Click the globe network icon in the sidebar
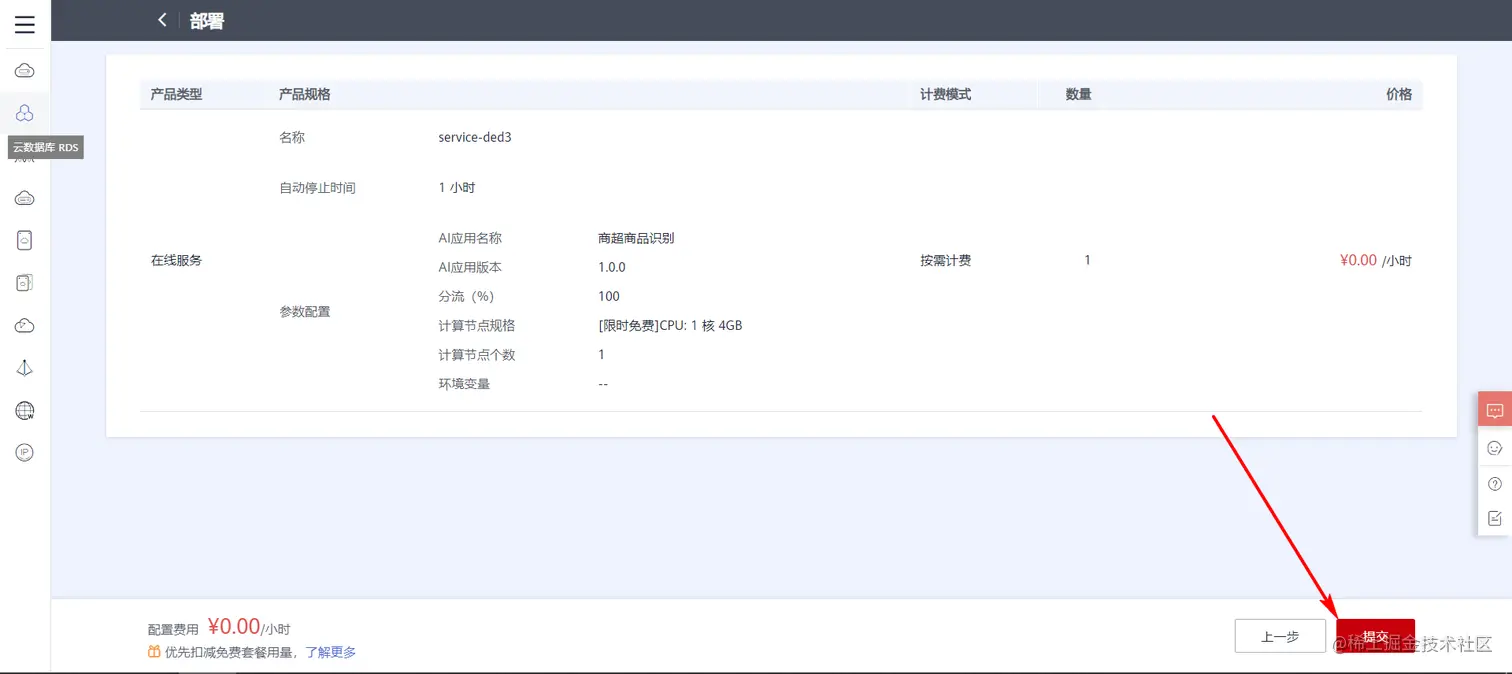The width and height of the screenshot is (1512, 674). click(x=25, y=410)
